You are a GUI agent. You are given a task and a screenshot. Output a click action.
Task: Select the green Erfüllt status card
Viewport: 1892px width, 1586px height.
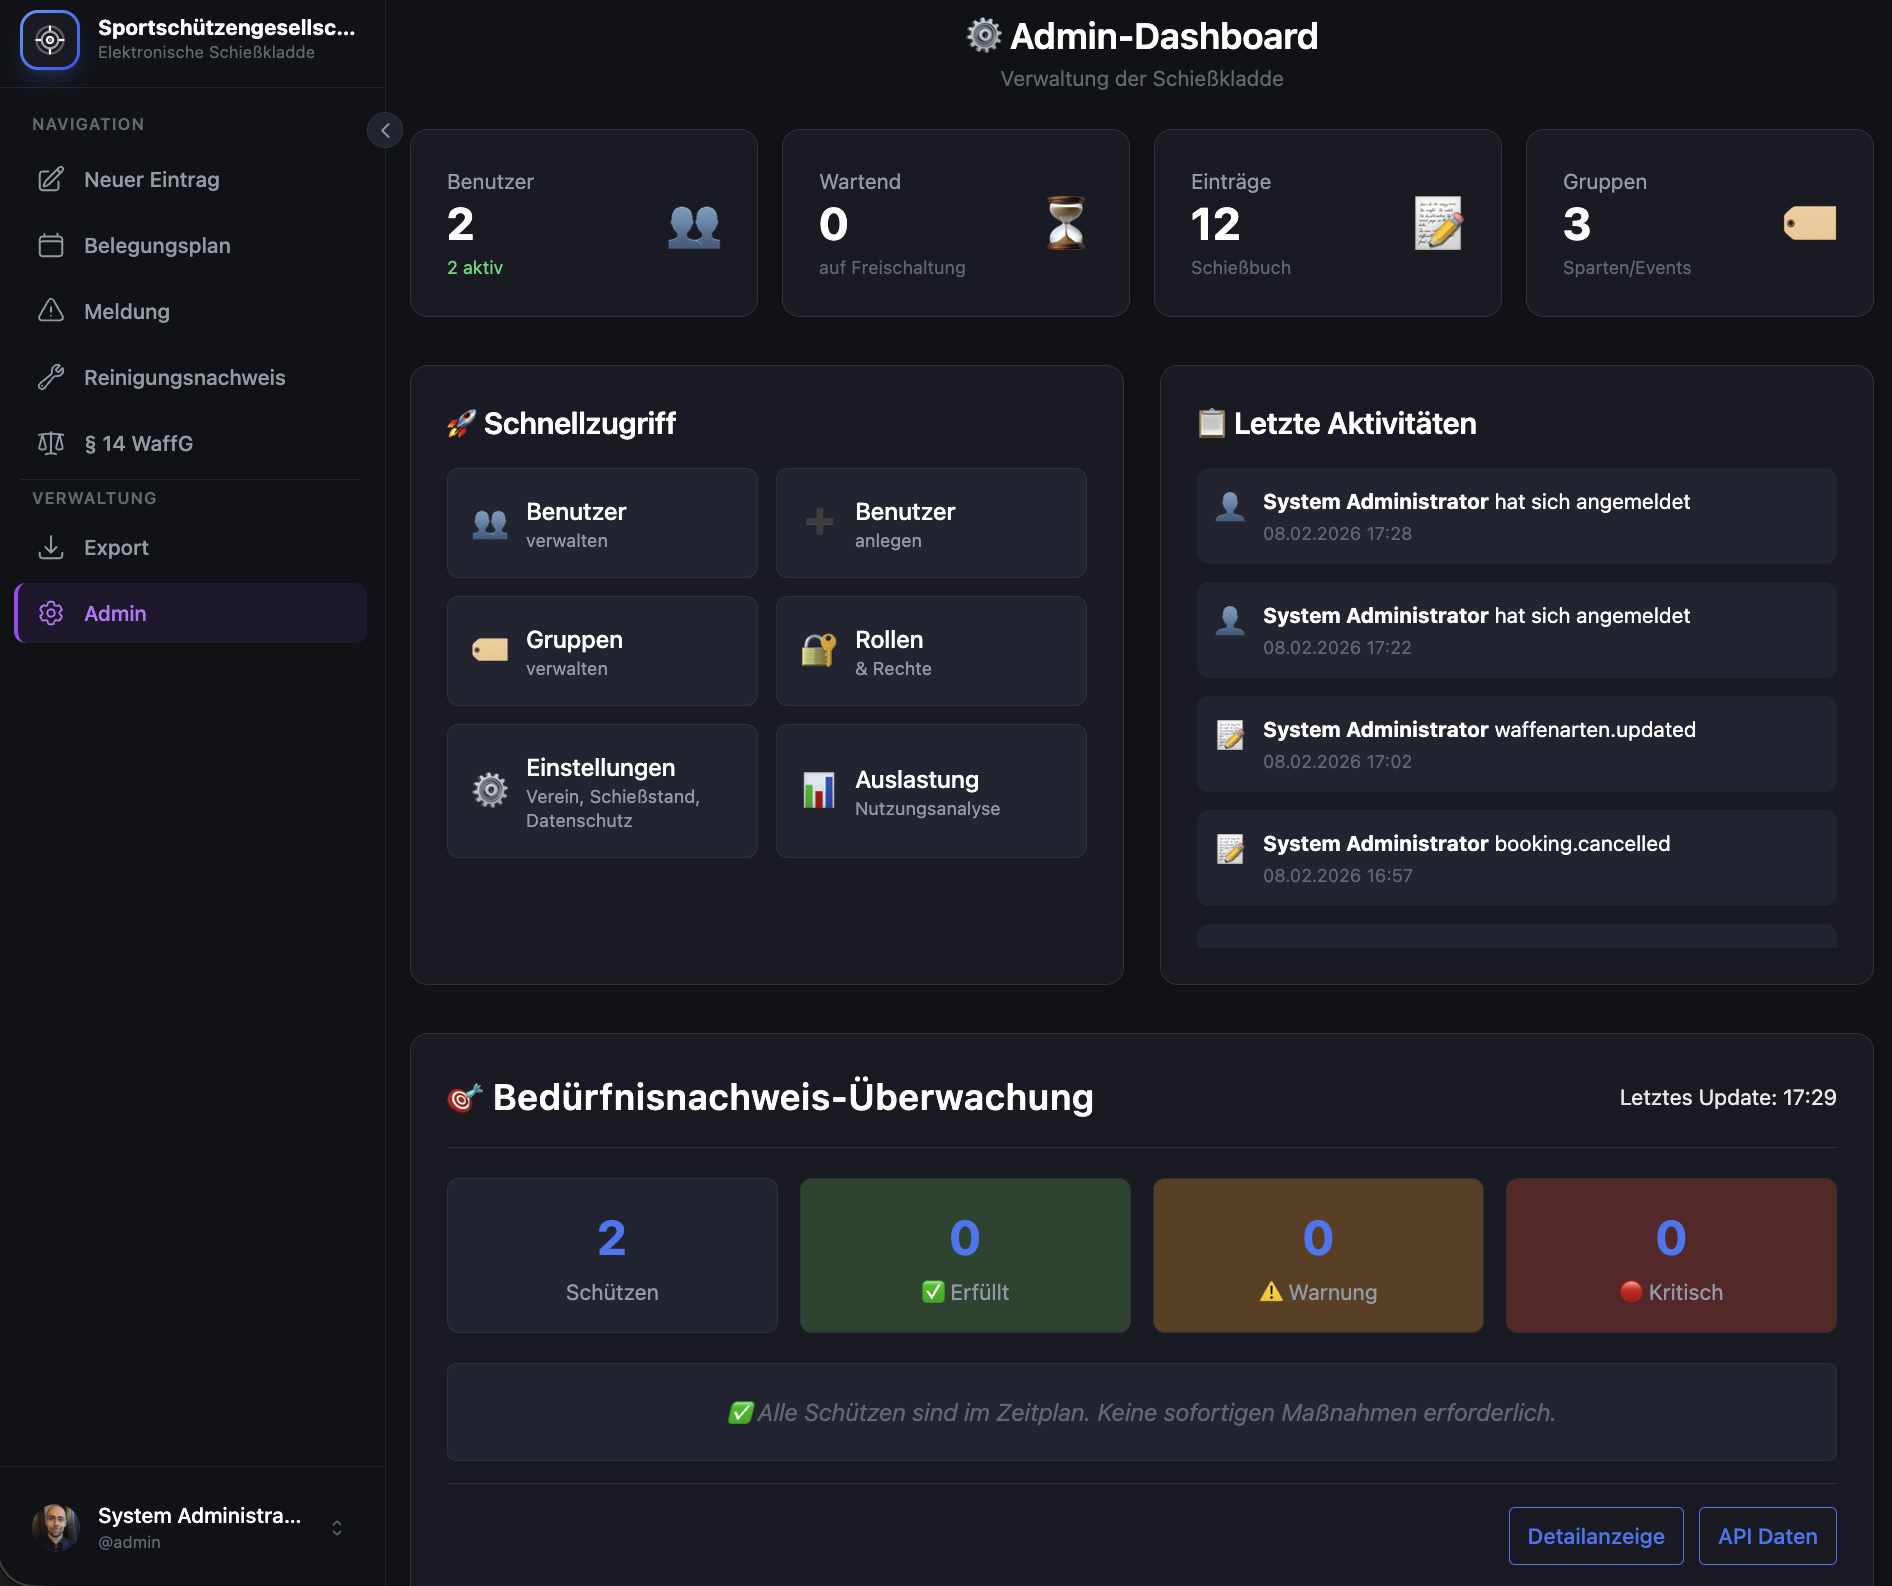pyautogui.click(x=963, y=1255)
